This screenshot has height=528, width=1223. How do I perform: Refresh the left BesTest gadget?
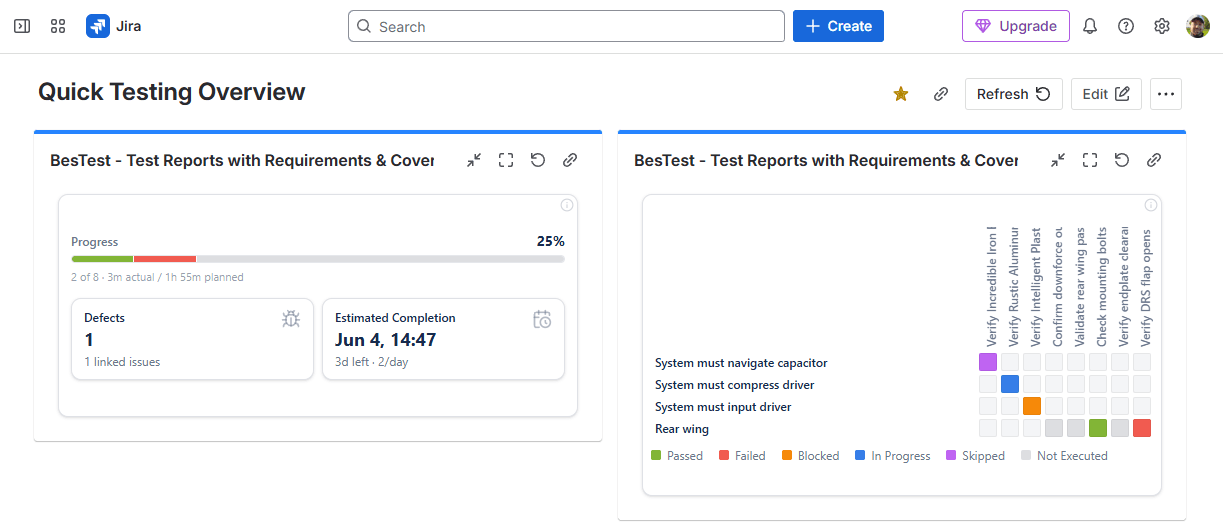(538, 160)
